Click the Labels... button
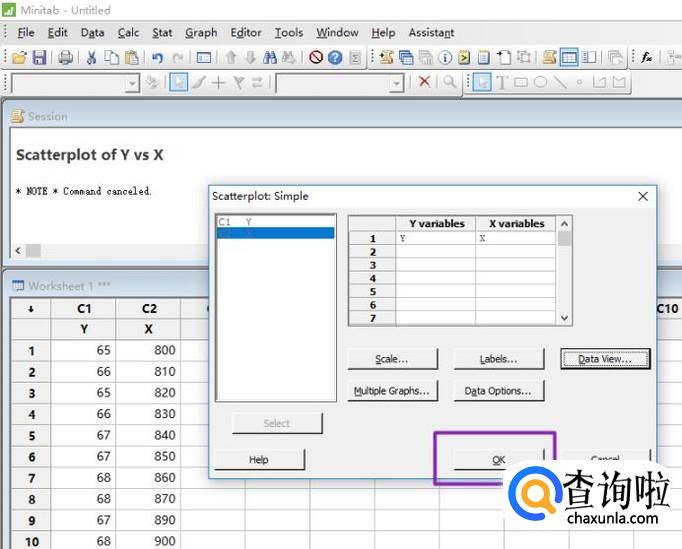The image size is (682, 549). click(x=498, y=359)
